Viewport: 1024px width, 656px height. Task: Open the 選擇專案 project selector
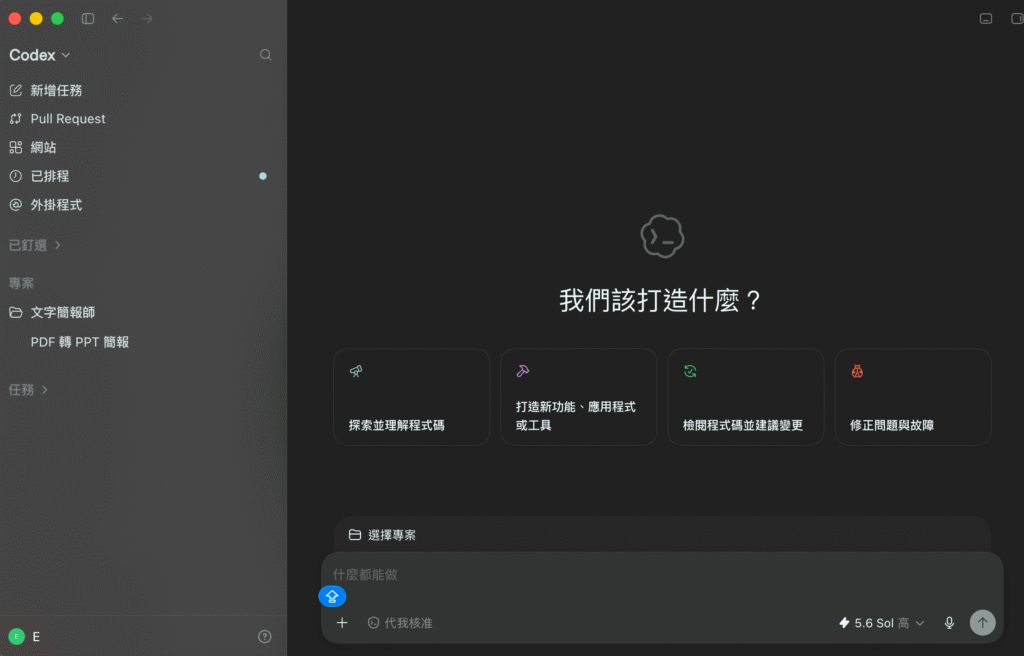pyautogui.click(x=383, y=535)
